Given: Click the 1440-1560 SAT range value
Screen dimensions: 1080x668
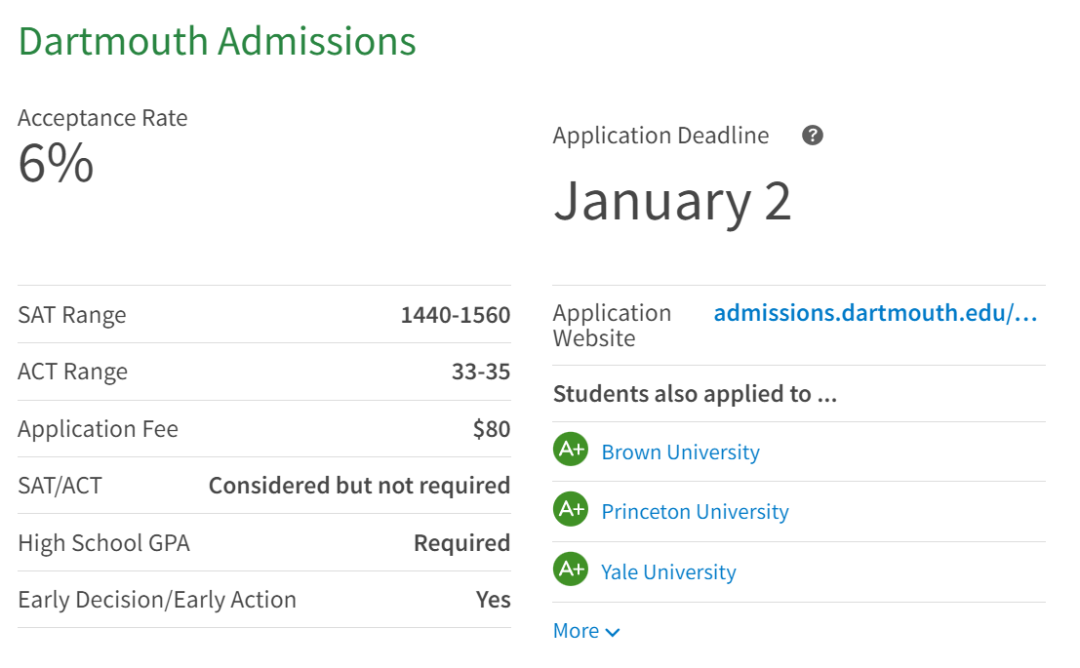Looking at the screenshot, I should (x=455, y=315).
